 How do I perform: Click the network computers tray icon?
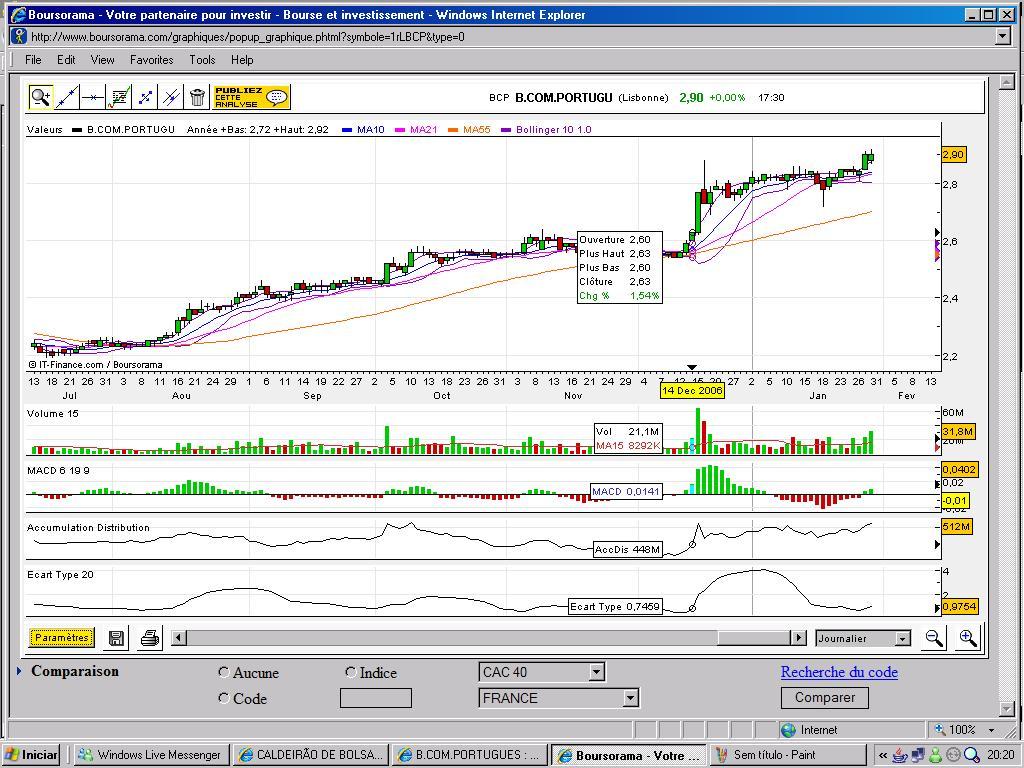918,755
